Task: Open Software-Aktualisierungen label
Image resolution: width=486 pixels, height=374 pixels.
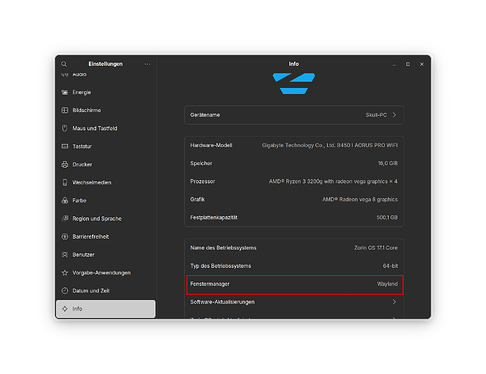Action: [x=222, y=302]
